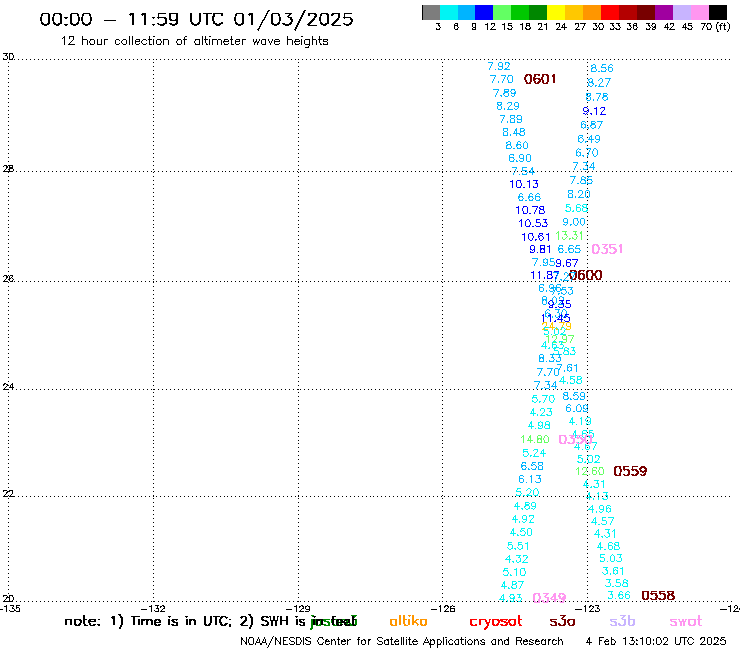Screen dimensions: 740x650
Task: Click the 9.00 wave height value
Action: click(x=574, y=222)
